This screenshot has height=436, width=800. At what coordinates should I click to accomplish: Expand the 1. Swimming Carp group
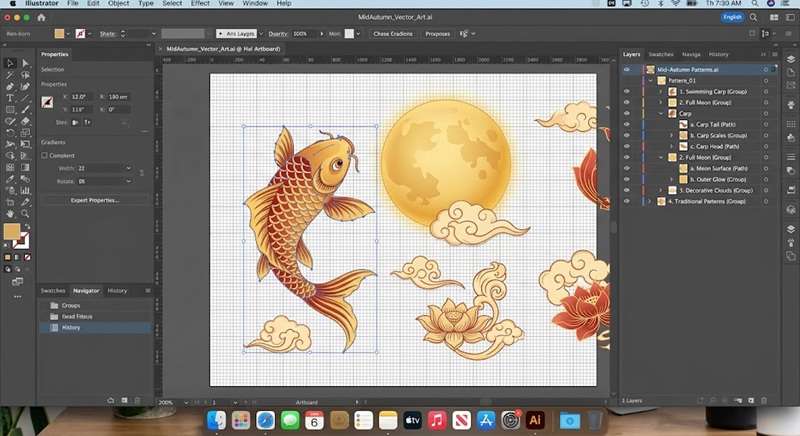[x=661, y=92]
